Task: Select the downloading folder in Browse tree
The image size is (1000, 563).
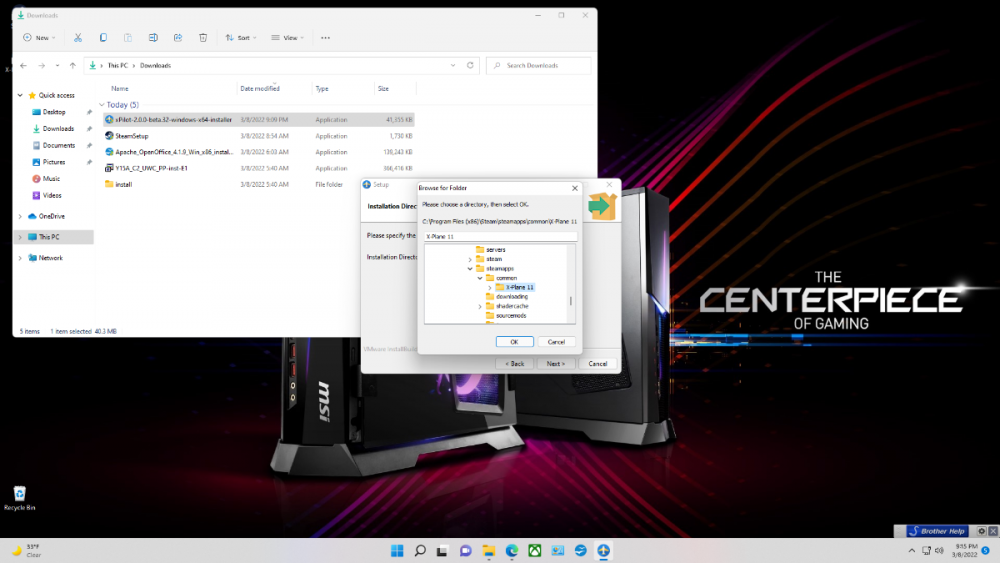Action: coord(511,296)
